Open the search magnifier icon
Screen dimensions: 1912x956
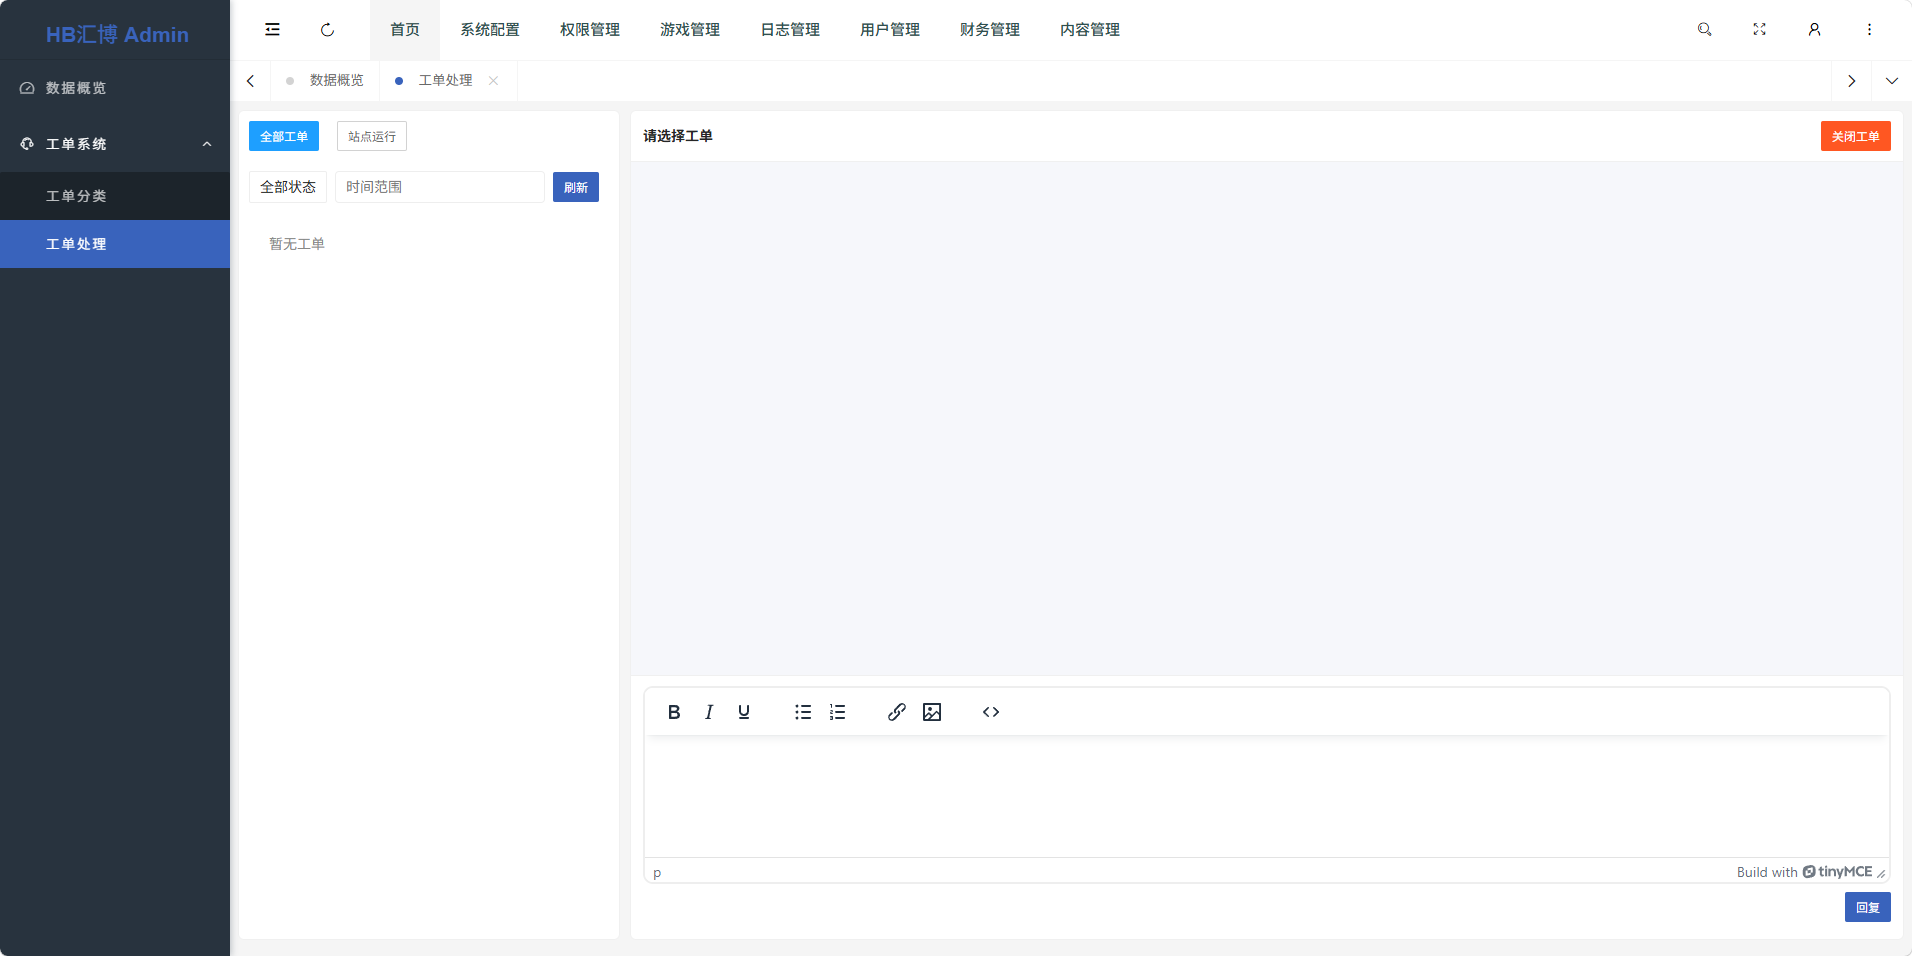click(1704, 30)
